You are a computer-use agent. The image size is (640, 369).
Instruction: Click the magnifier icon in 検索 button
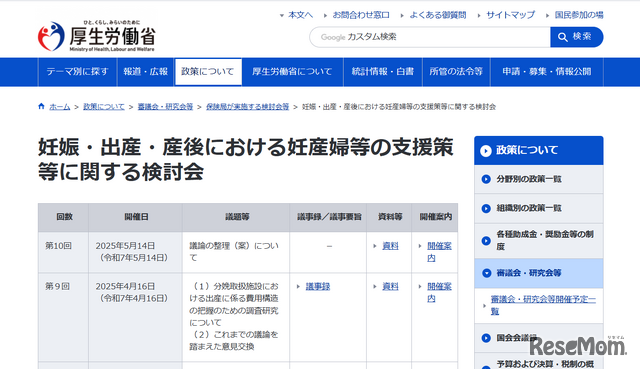pos(562,37)
